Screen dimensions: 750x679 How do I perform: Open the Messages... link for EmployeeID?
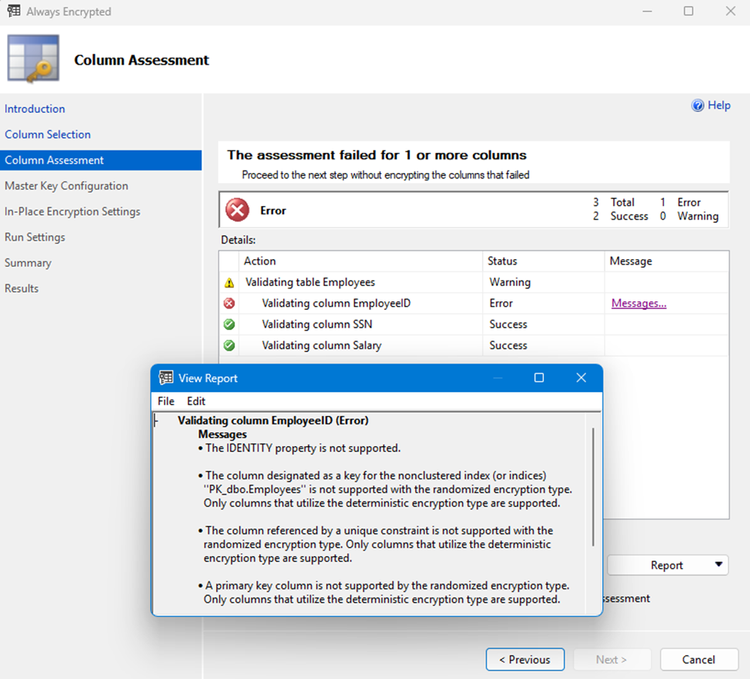click(639, 303)
